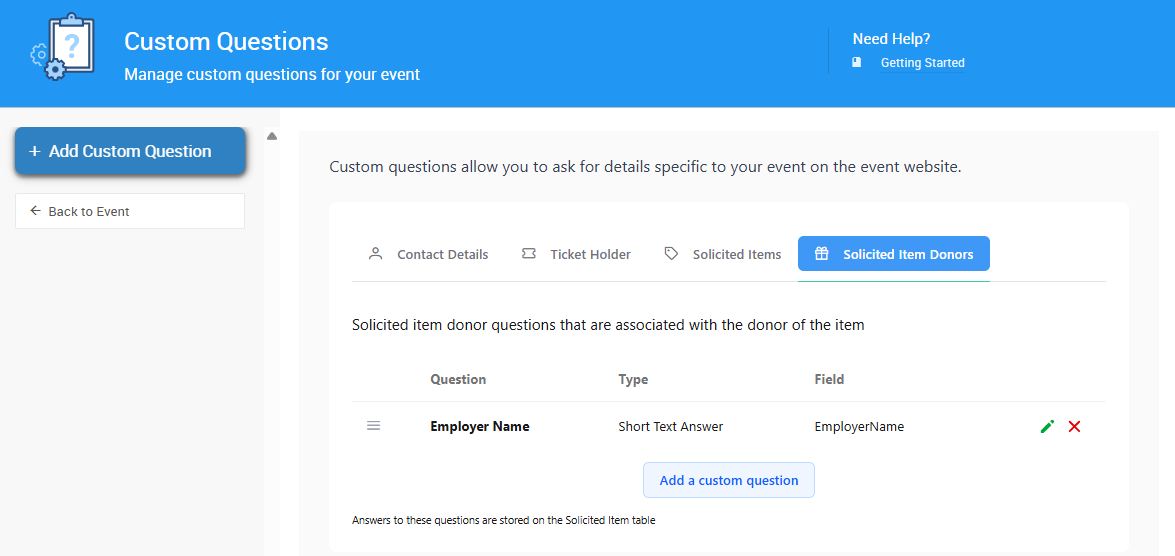Screen dimensions: 1175x556
Task: Click the Custom Questions page title
Action: (x=226, y=41)
